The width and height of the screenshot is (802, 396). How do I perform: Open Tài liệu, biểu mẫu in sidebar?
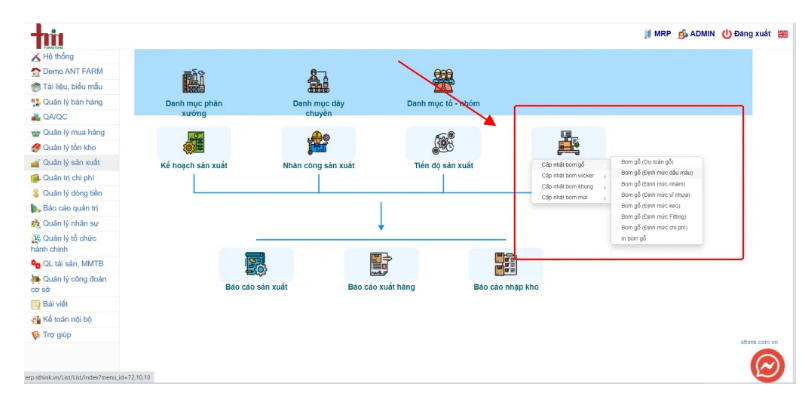[72, 87]
